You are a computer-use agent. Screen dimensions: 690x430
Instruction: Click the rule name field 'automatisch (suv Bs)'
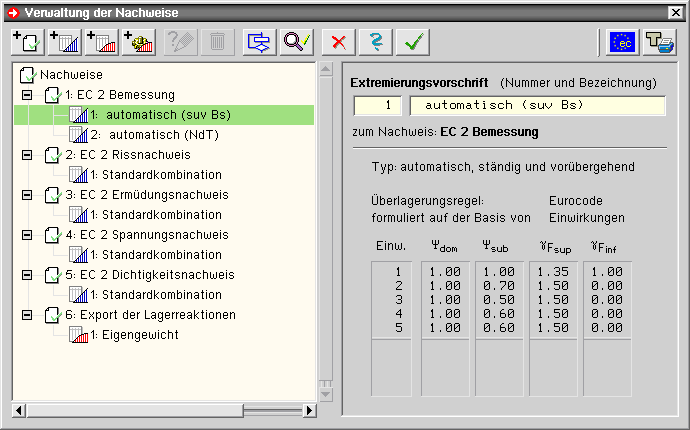click(x=537, y=105)
